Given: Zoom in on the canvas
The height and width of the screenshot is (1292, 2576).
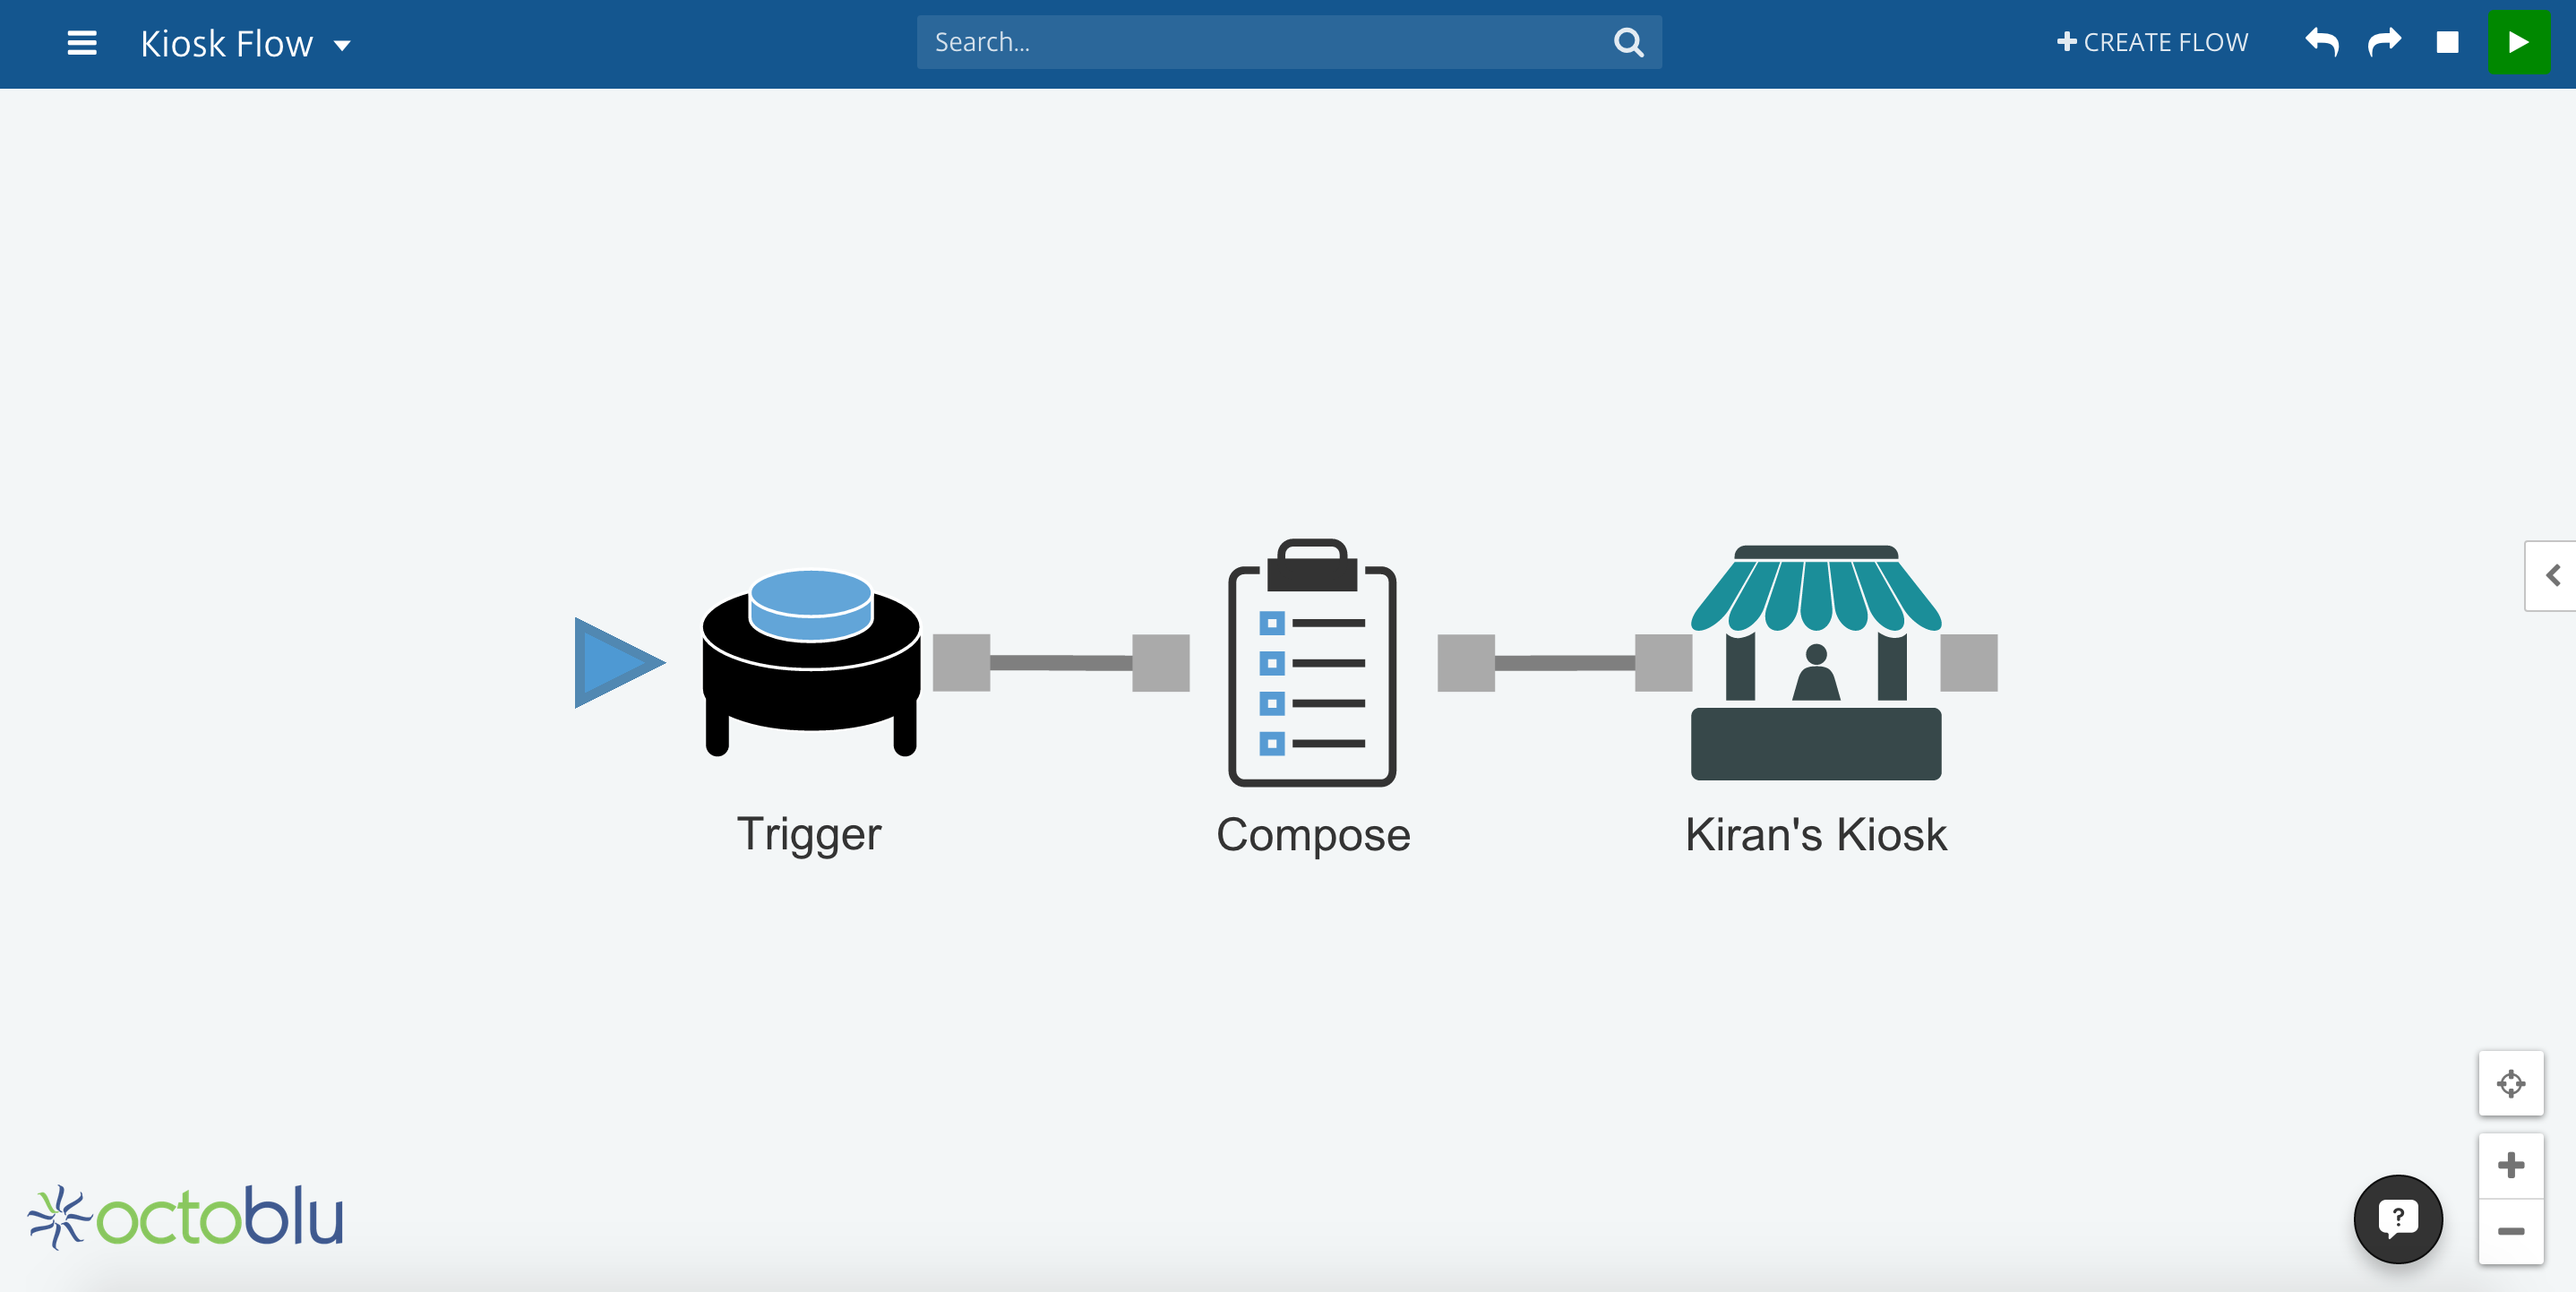Looking at the screenshot, I should [2510, 1165].
